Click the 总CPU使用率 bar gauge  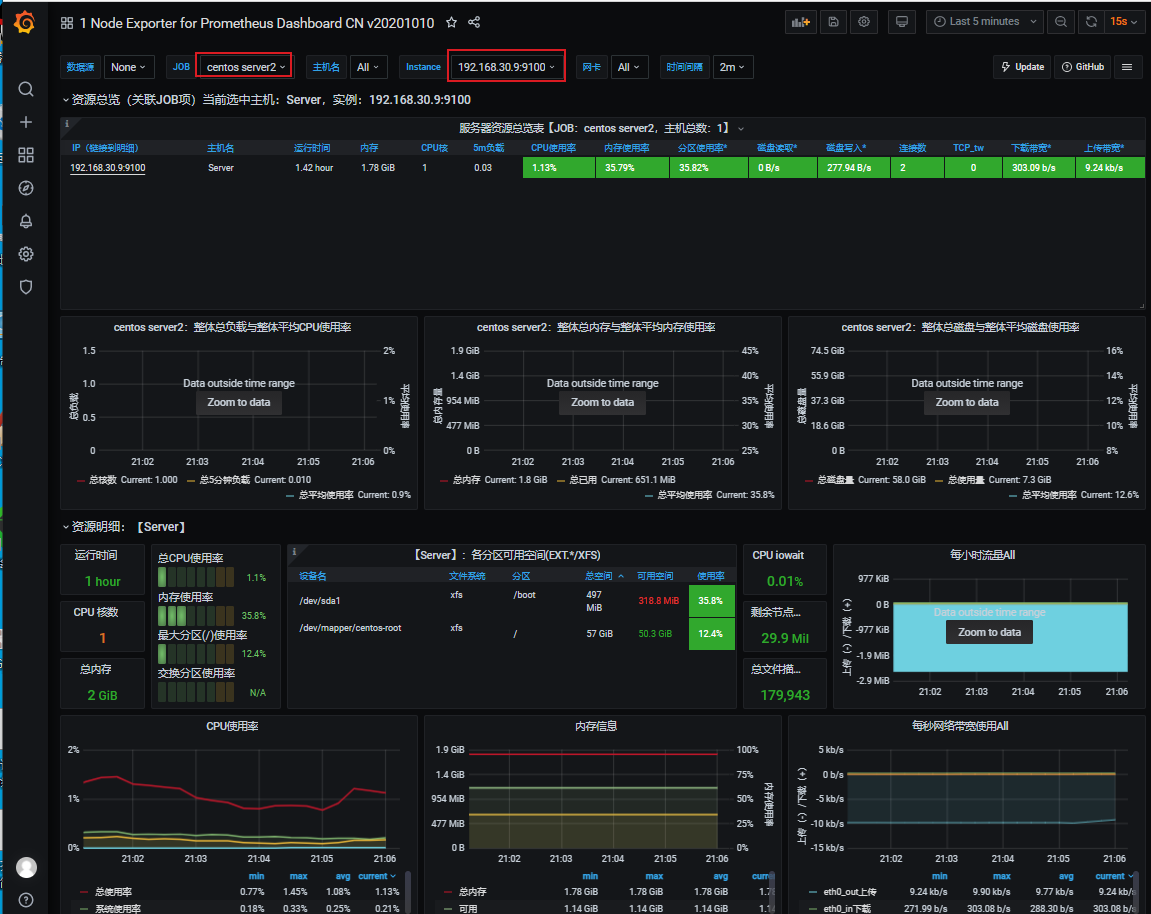pos(195,577)
